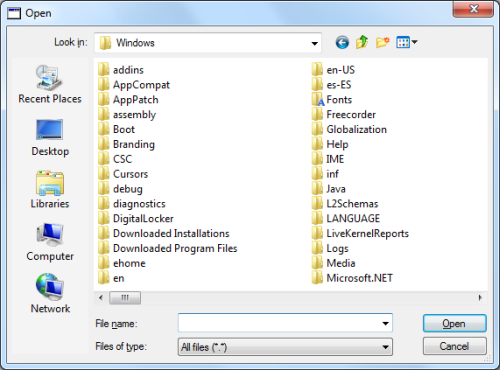Select Downloaded Installations folder name

click(x=171, y=233)
